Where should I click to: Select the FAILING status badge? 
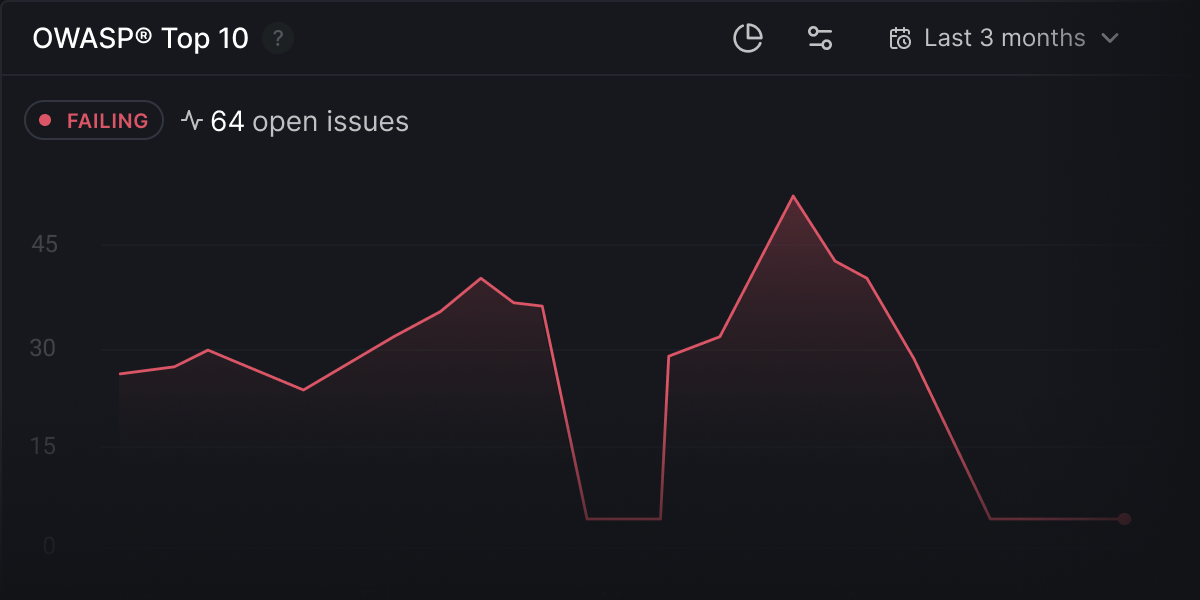click(x=94, y=121)
